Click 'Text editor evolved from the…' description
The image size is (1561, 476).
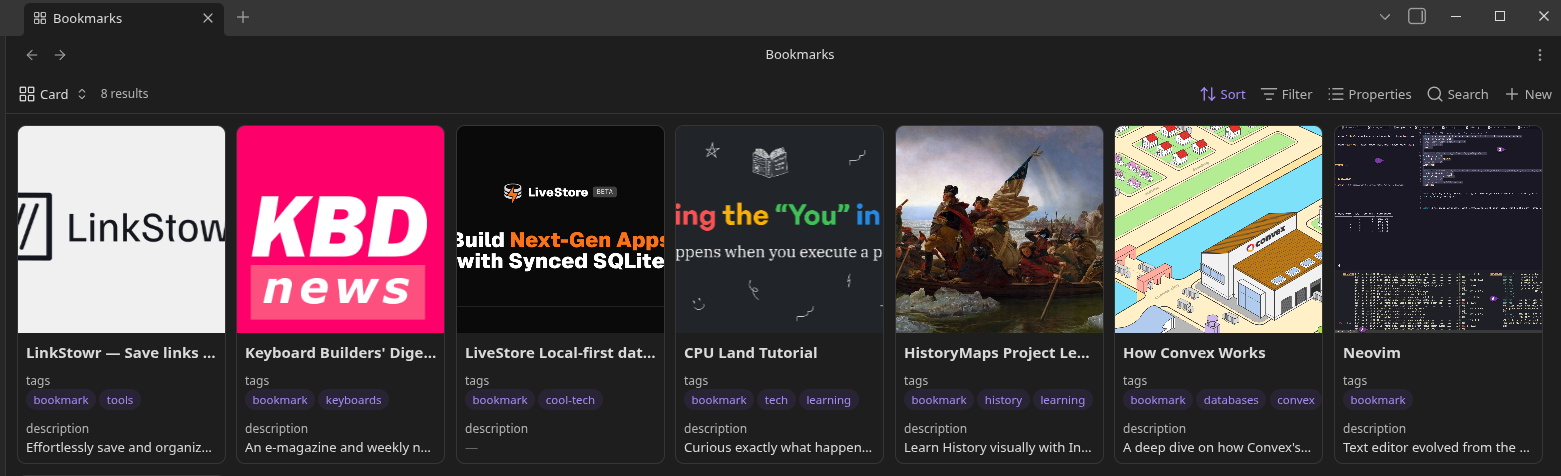click(1436, 448)
